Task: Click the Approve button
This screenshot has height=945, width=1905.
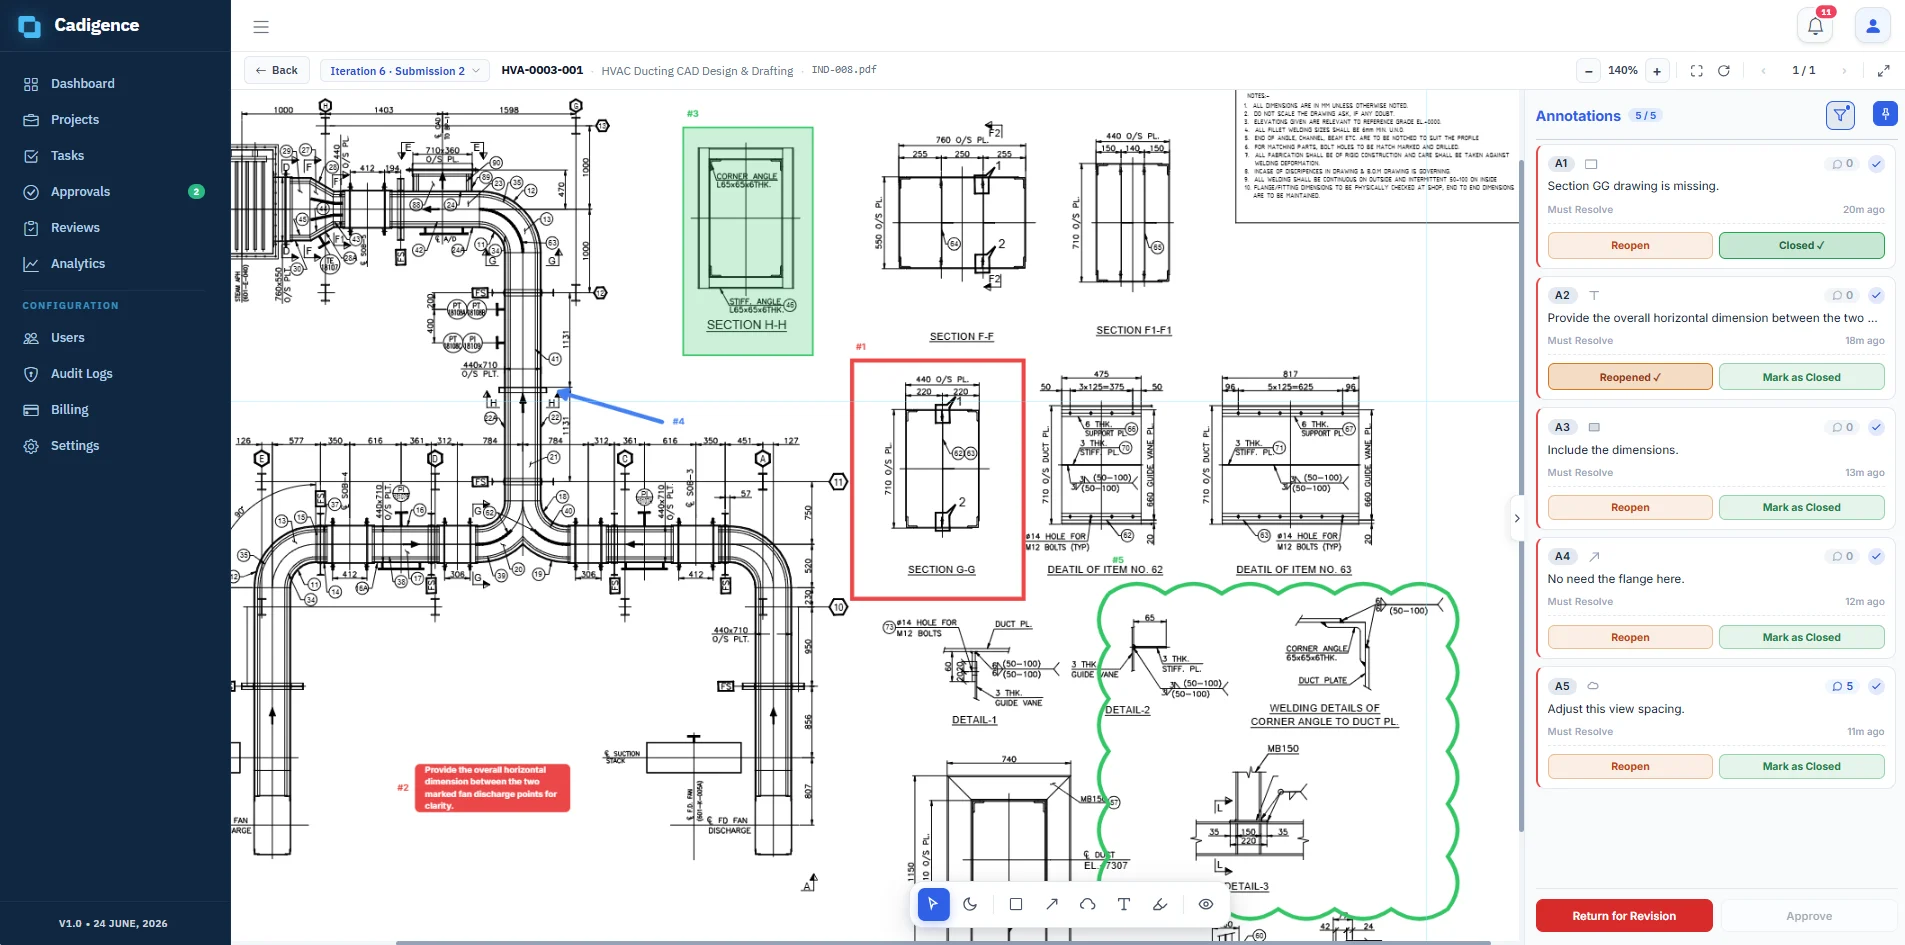Action: 1809,916
